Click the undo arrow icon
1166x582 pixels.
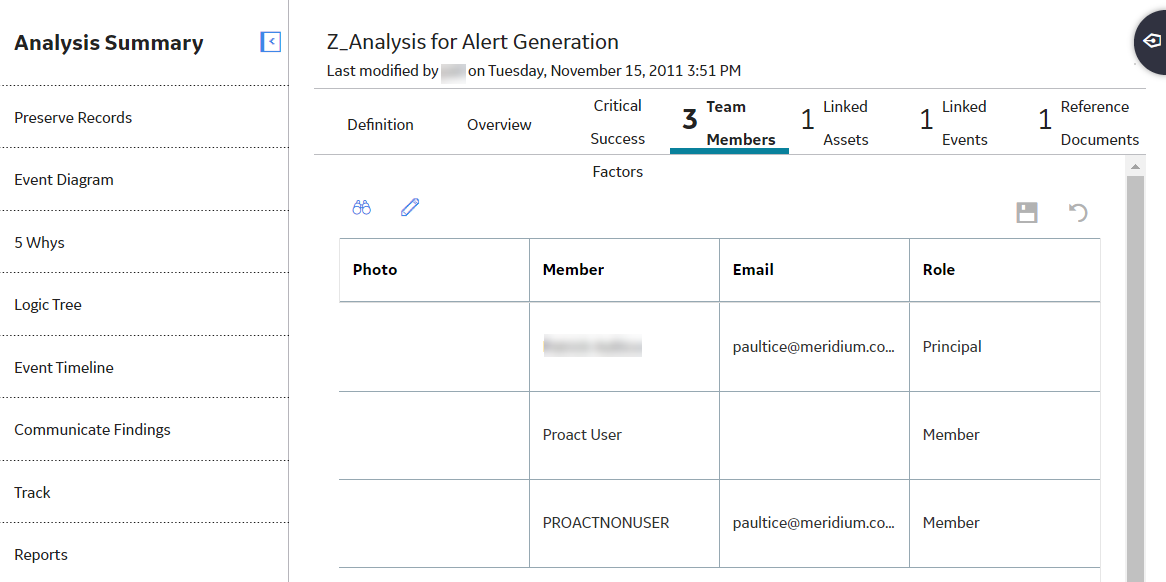point(1078,213)
